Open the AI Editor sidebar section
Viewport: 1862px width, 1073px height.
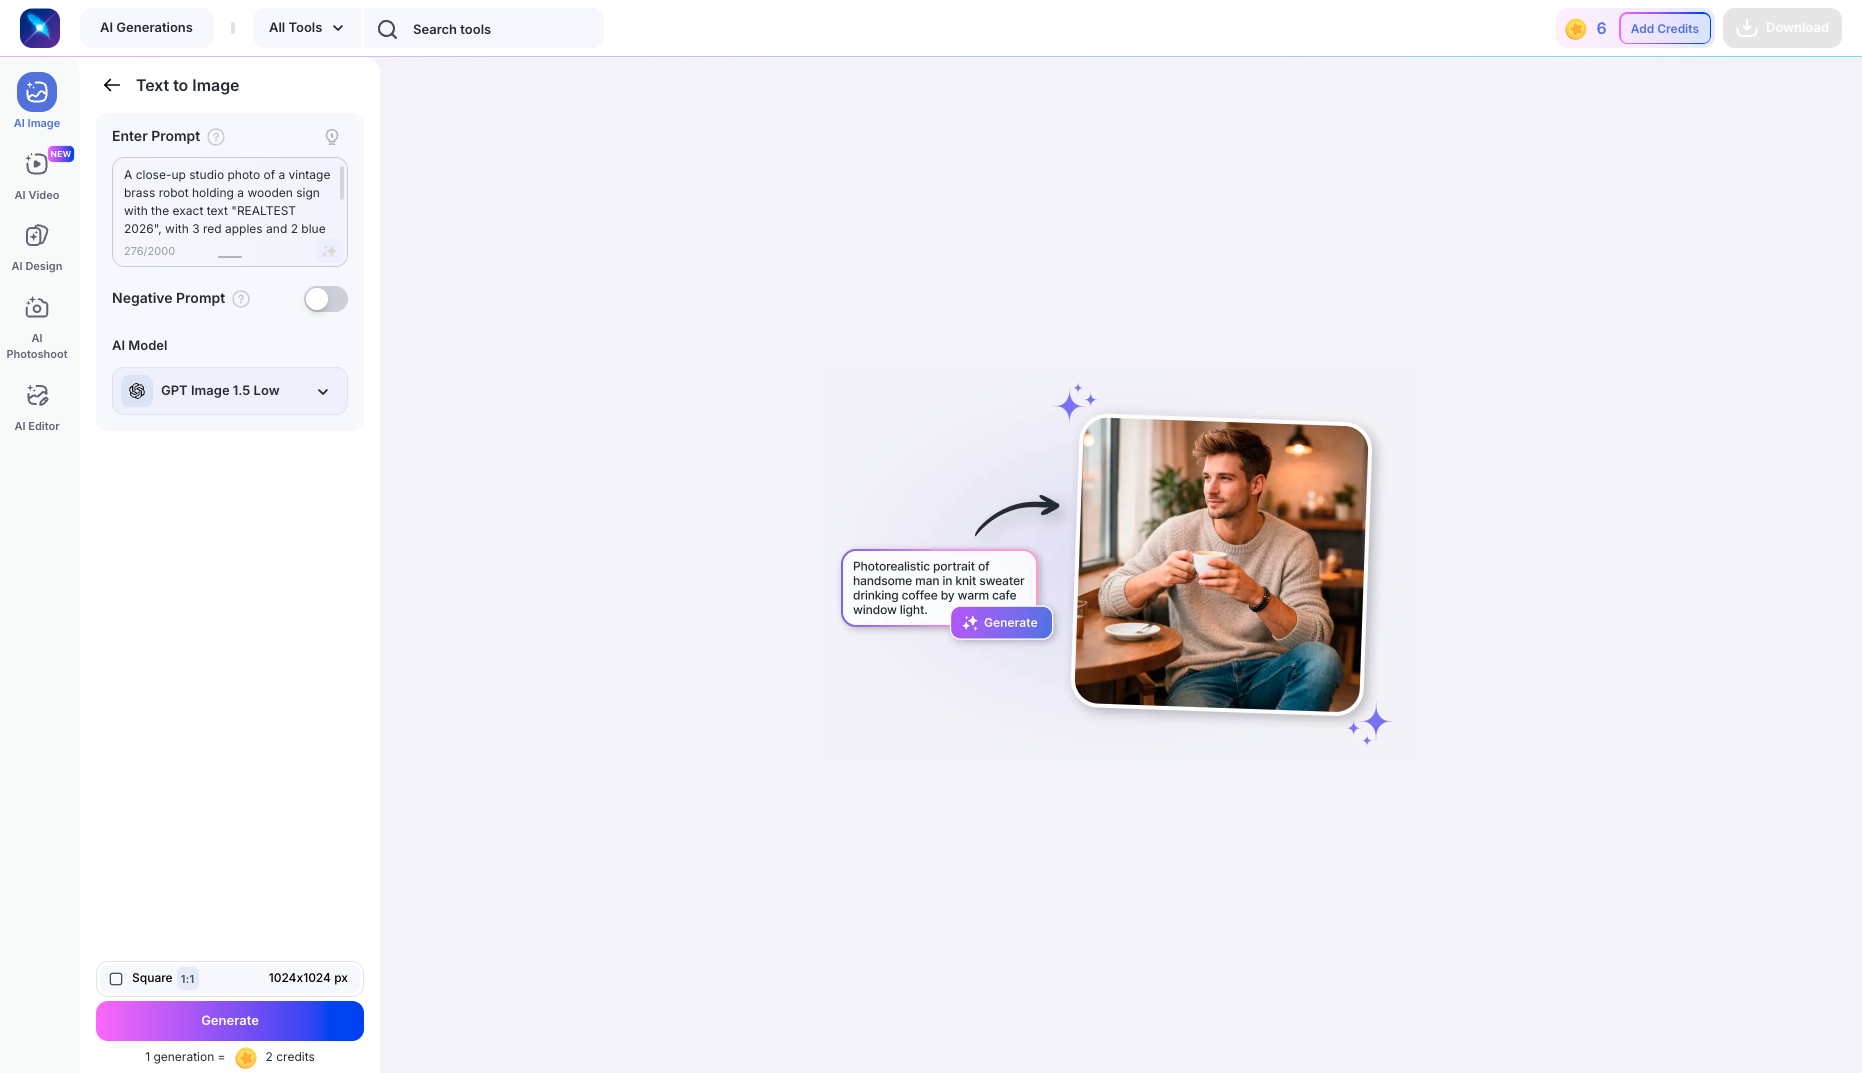(x=37, y=407)
